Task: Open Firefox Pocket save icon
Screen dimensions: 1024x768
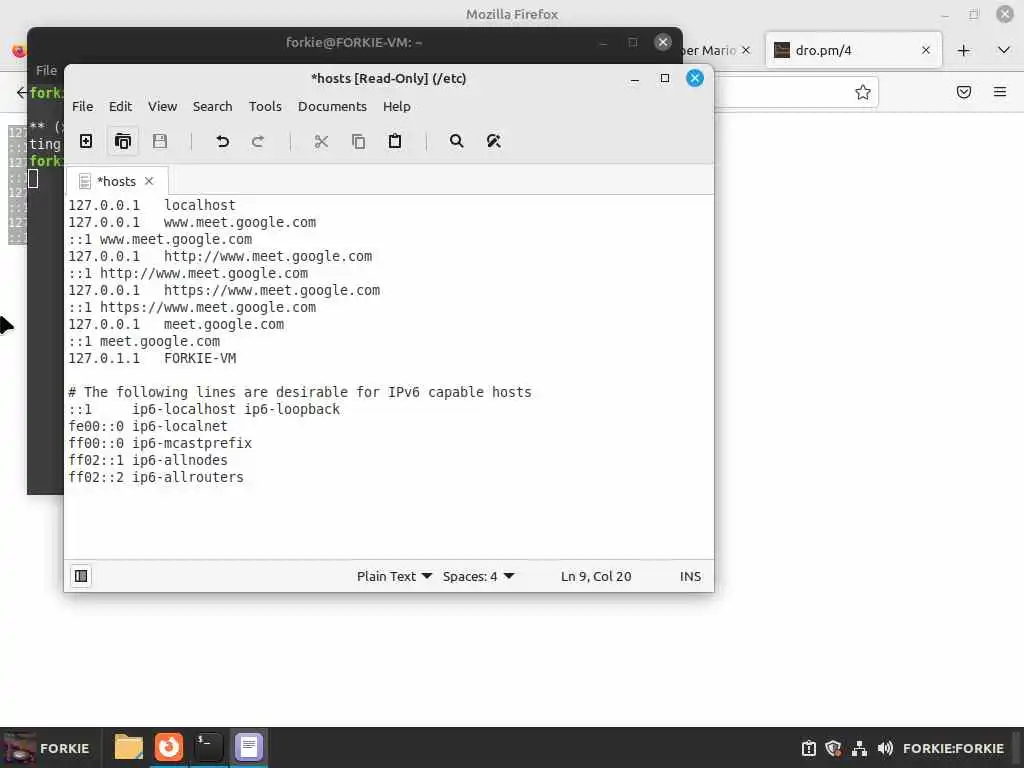Action: coord(963,92)
